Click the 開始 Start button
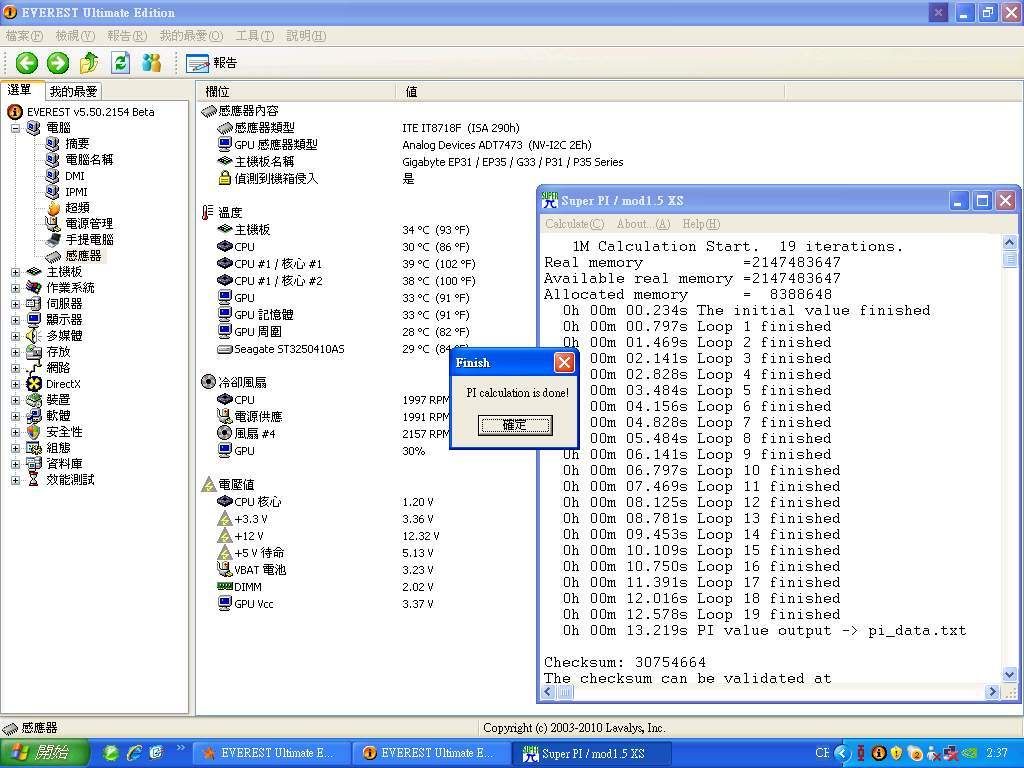 click(44, 753)
